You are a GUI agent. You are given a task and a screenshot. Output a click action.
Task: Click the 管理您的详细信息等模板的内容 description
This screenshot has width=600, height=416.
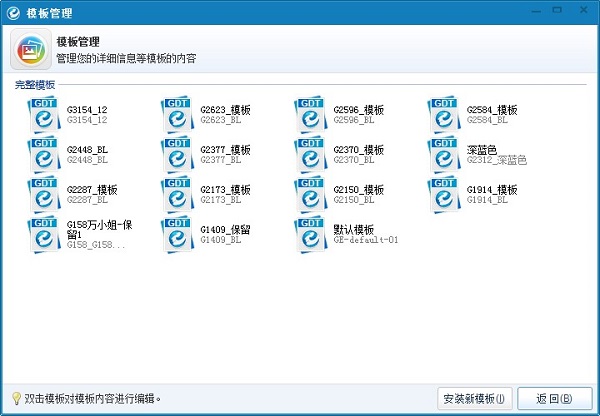tap(126, 59)
